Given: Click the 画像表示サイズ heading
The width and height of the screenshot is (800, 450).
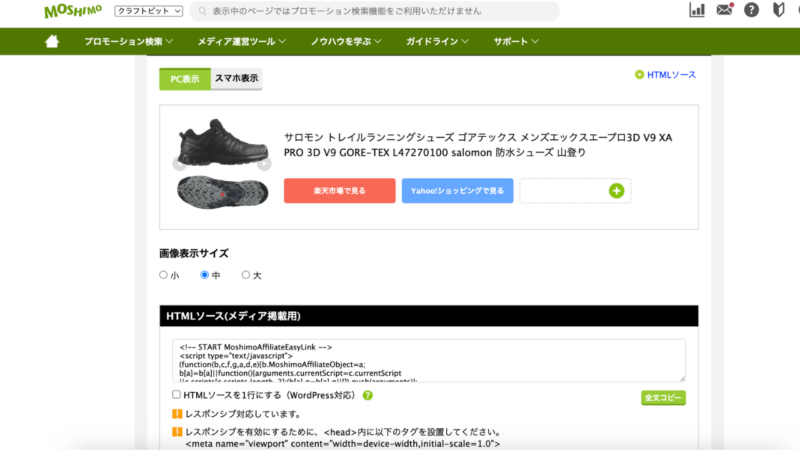Looking at the screenshot, I should 194,254.
